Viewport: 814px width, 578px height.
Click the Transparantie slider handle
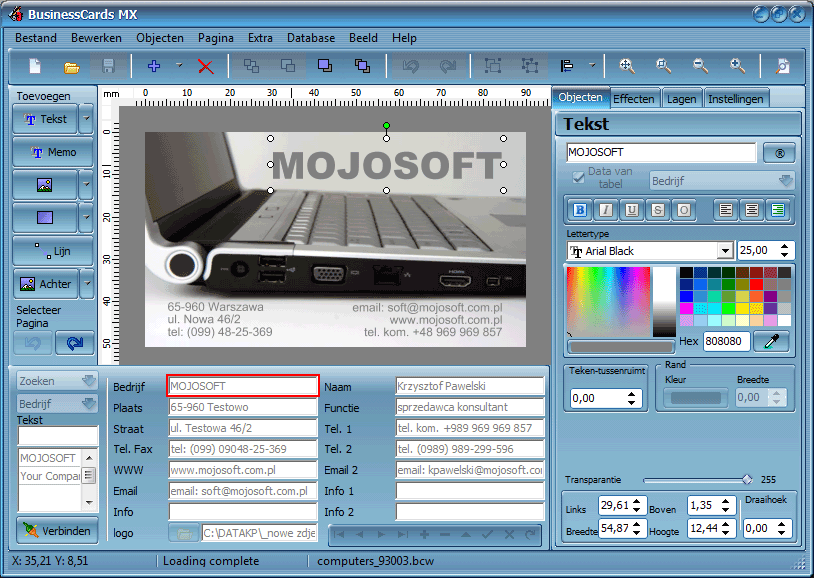(x=747, y=480)
